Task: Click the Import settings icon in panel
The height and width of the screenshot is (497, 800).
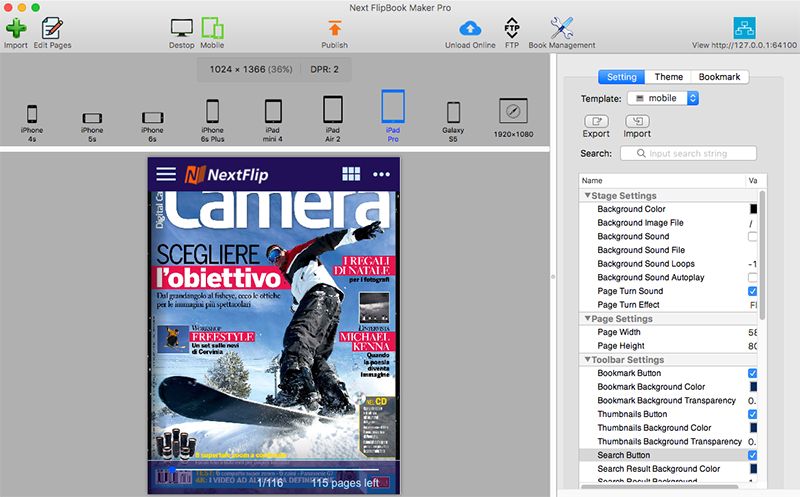Action: pos(637,121)
